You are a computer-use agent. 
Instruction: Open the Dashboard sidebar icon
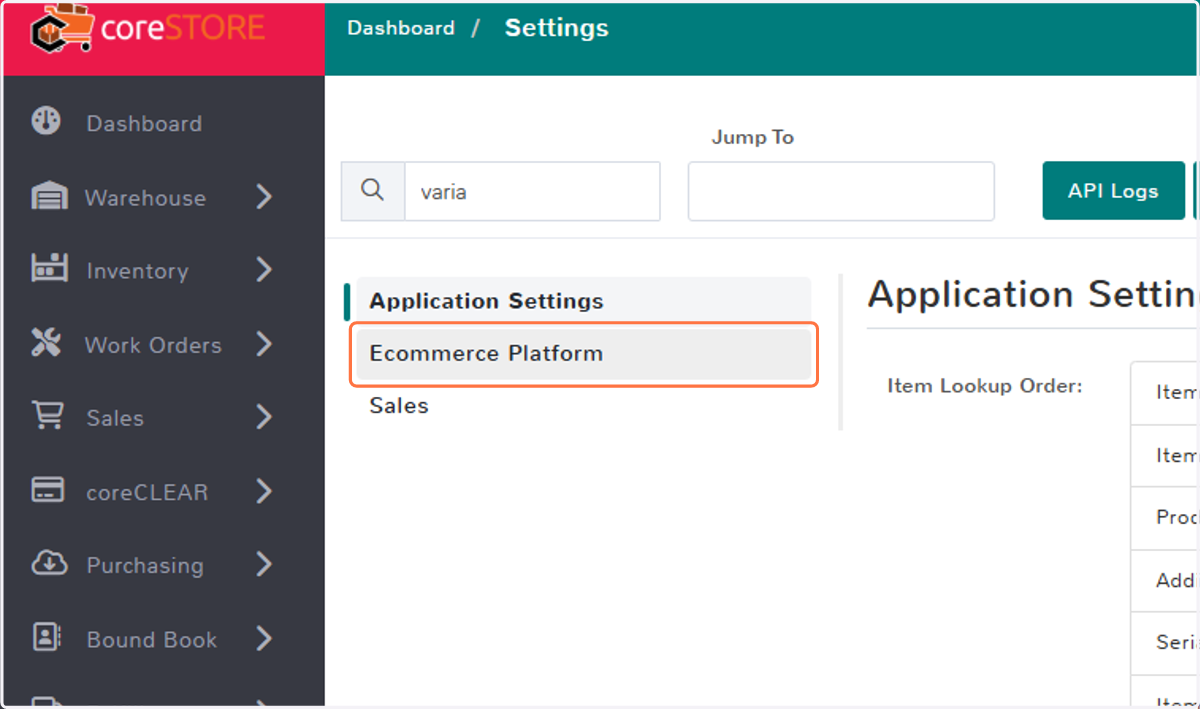point(47,122)
